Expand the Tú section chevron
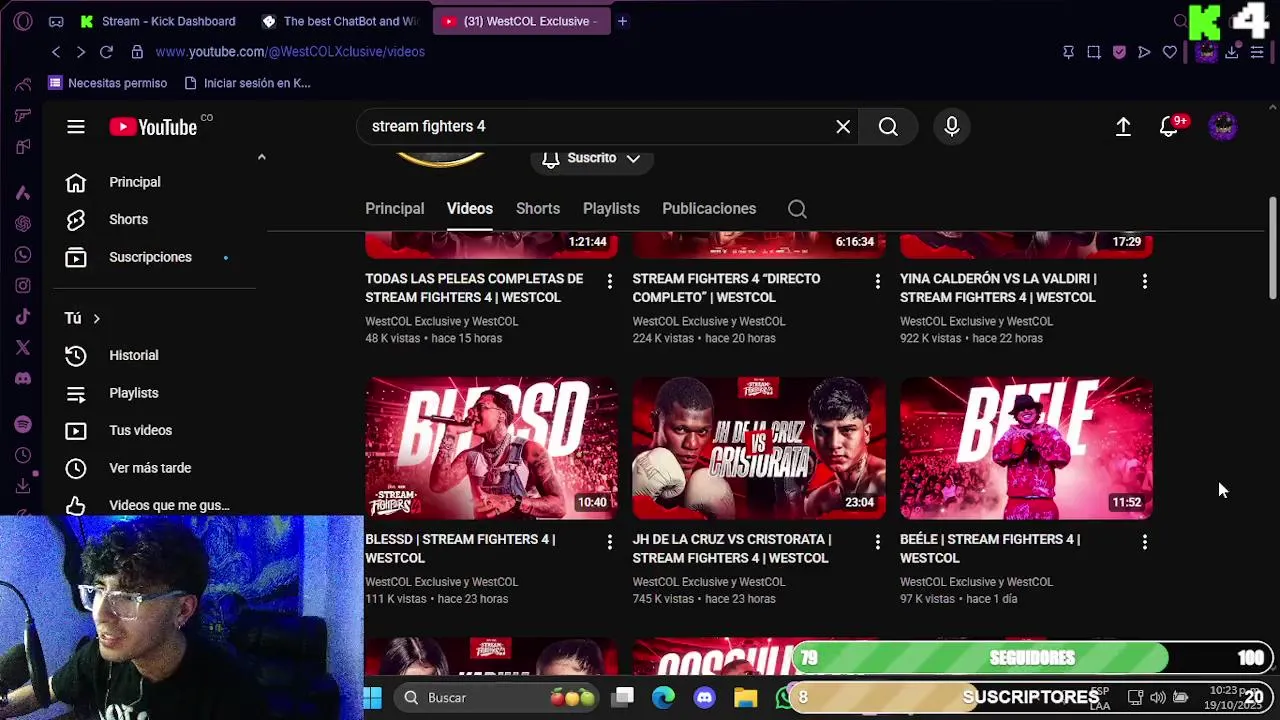Viewport: 1280px width, 720px height. tap(96, 318)
